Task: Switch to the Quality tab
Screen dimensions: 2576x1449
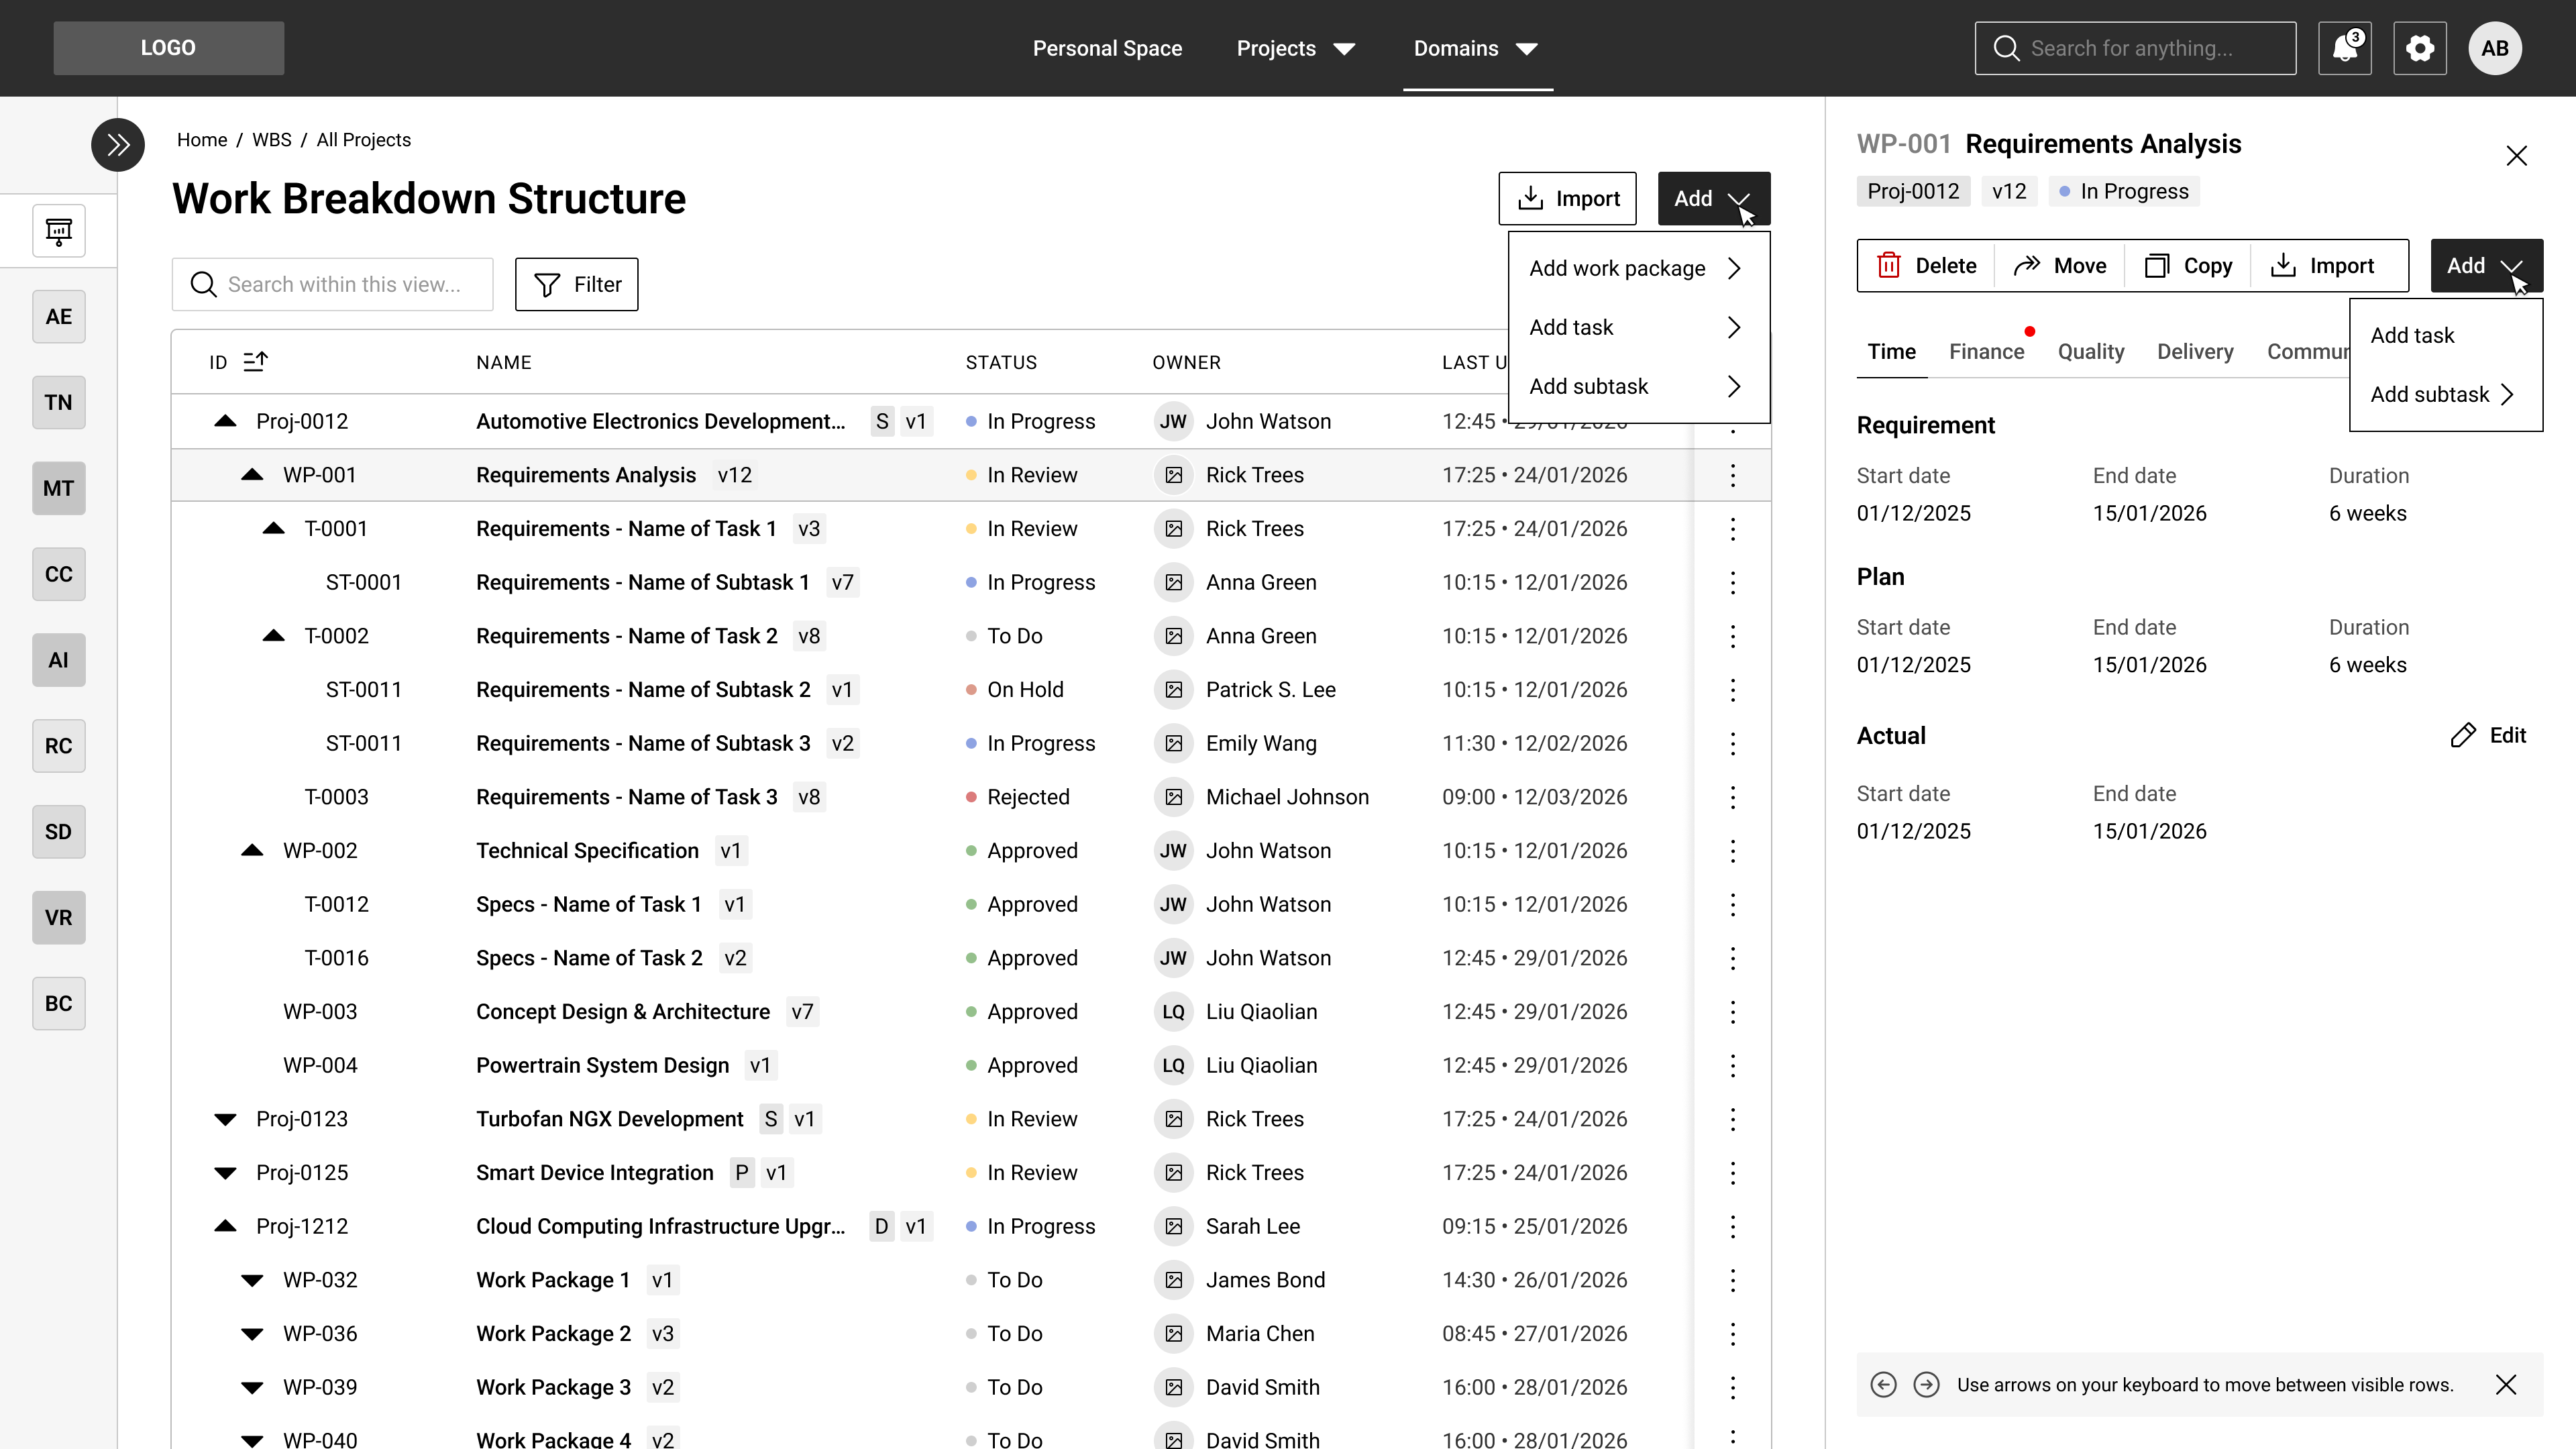Action: [2091, 352]
